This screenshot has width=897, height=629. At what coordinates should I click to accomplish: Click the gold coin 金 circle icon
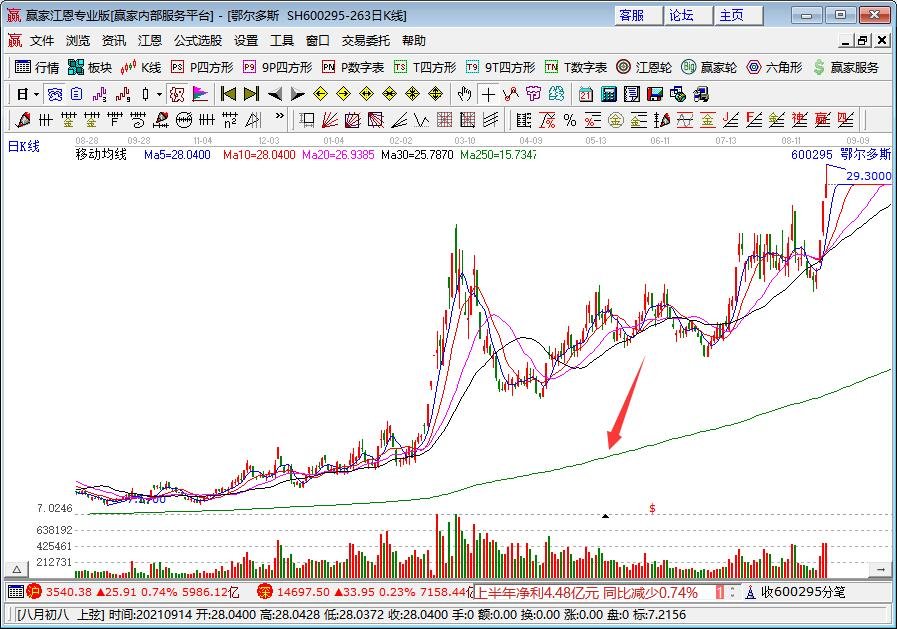tap(616, 120)
